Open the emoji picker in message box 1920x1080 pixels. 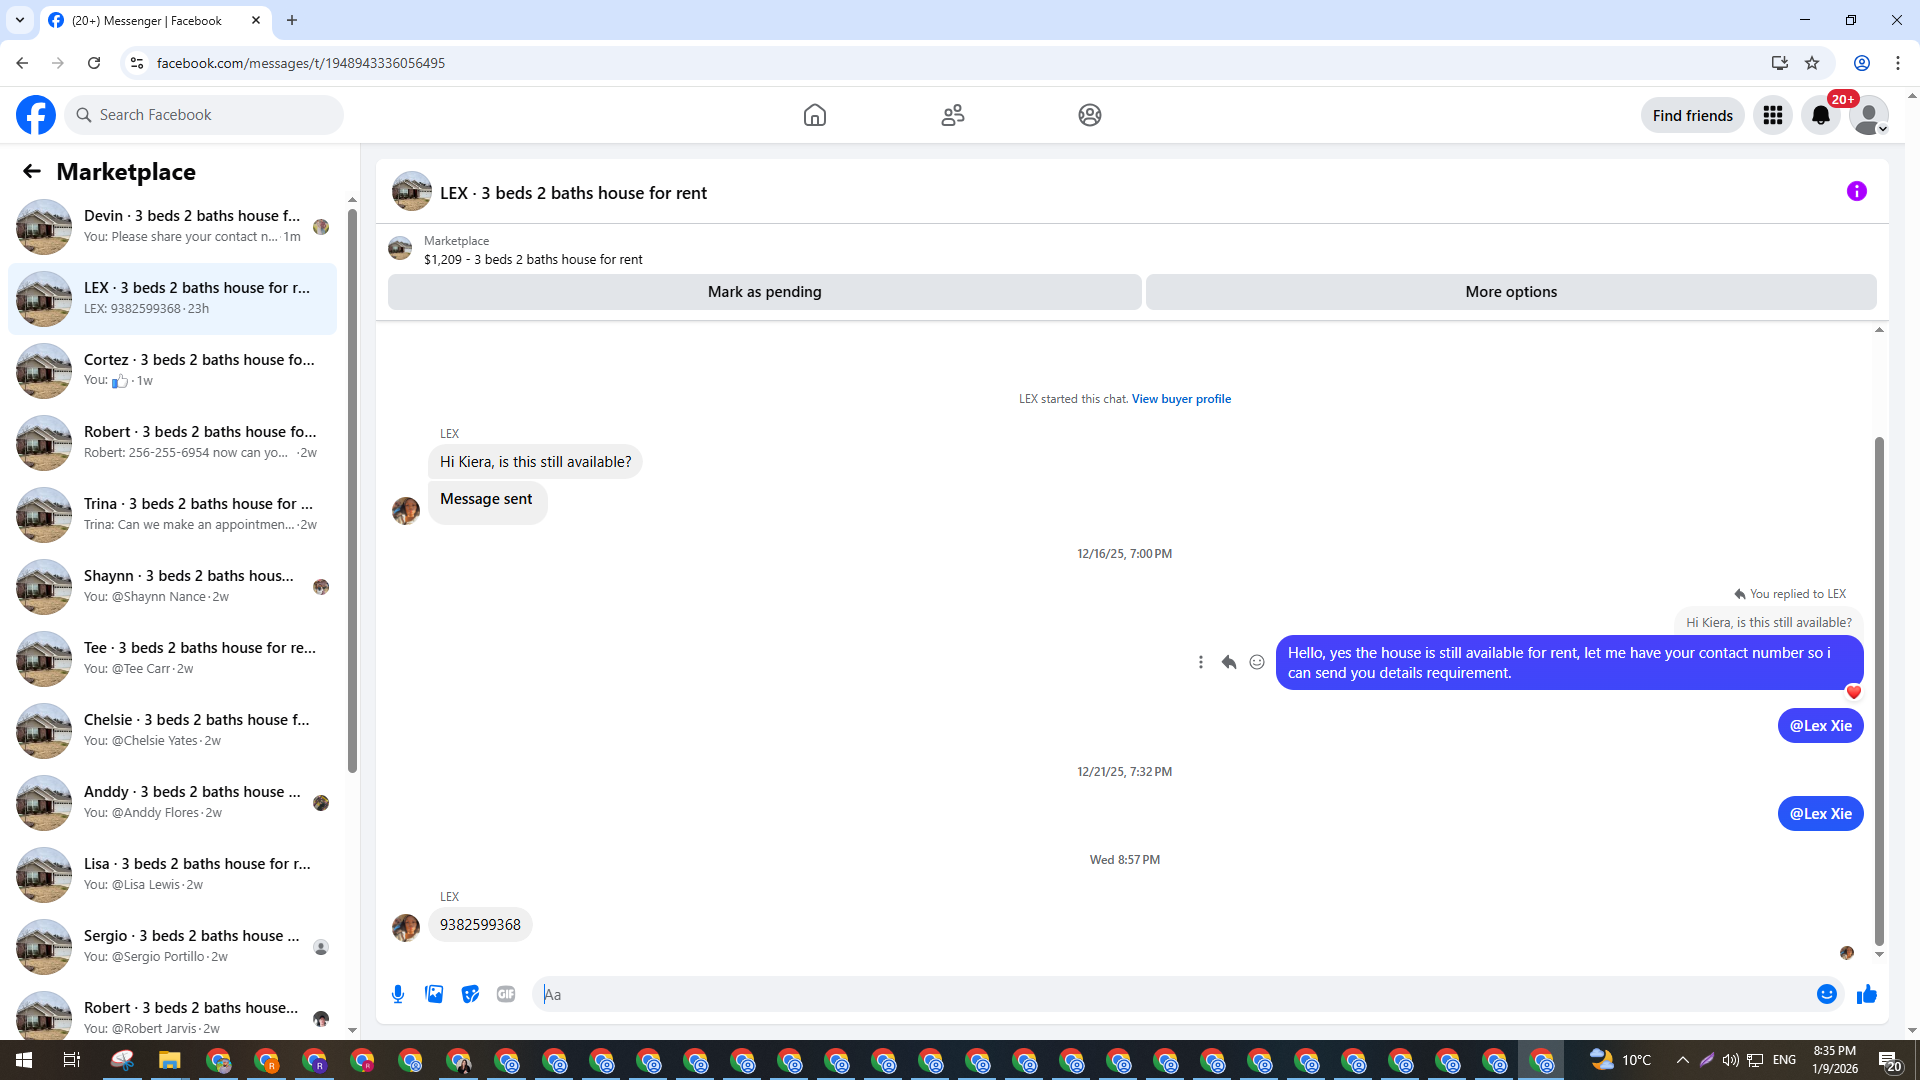[x=1826, y=994]
